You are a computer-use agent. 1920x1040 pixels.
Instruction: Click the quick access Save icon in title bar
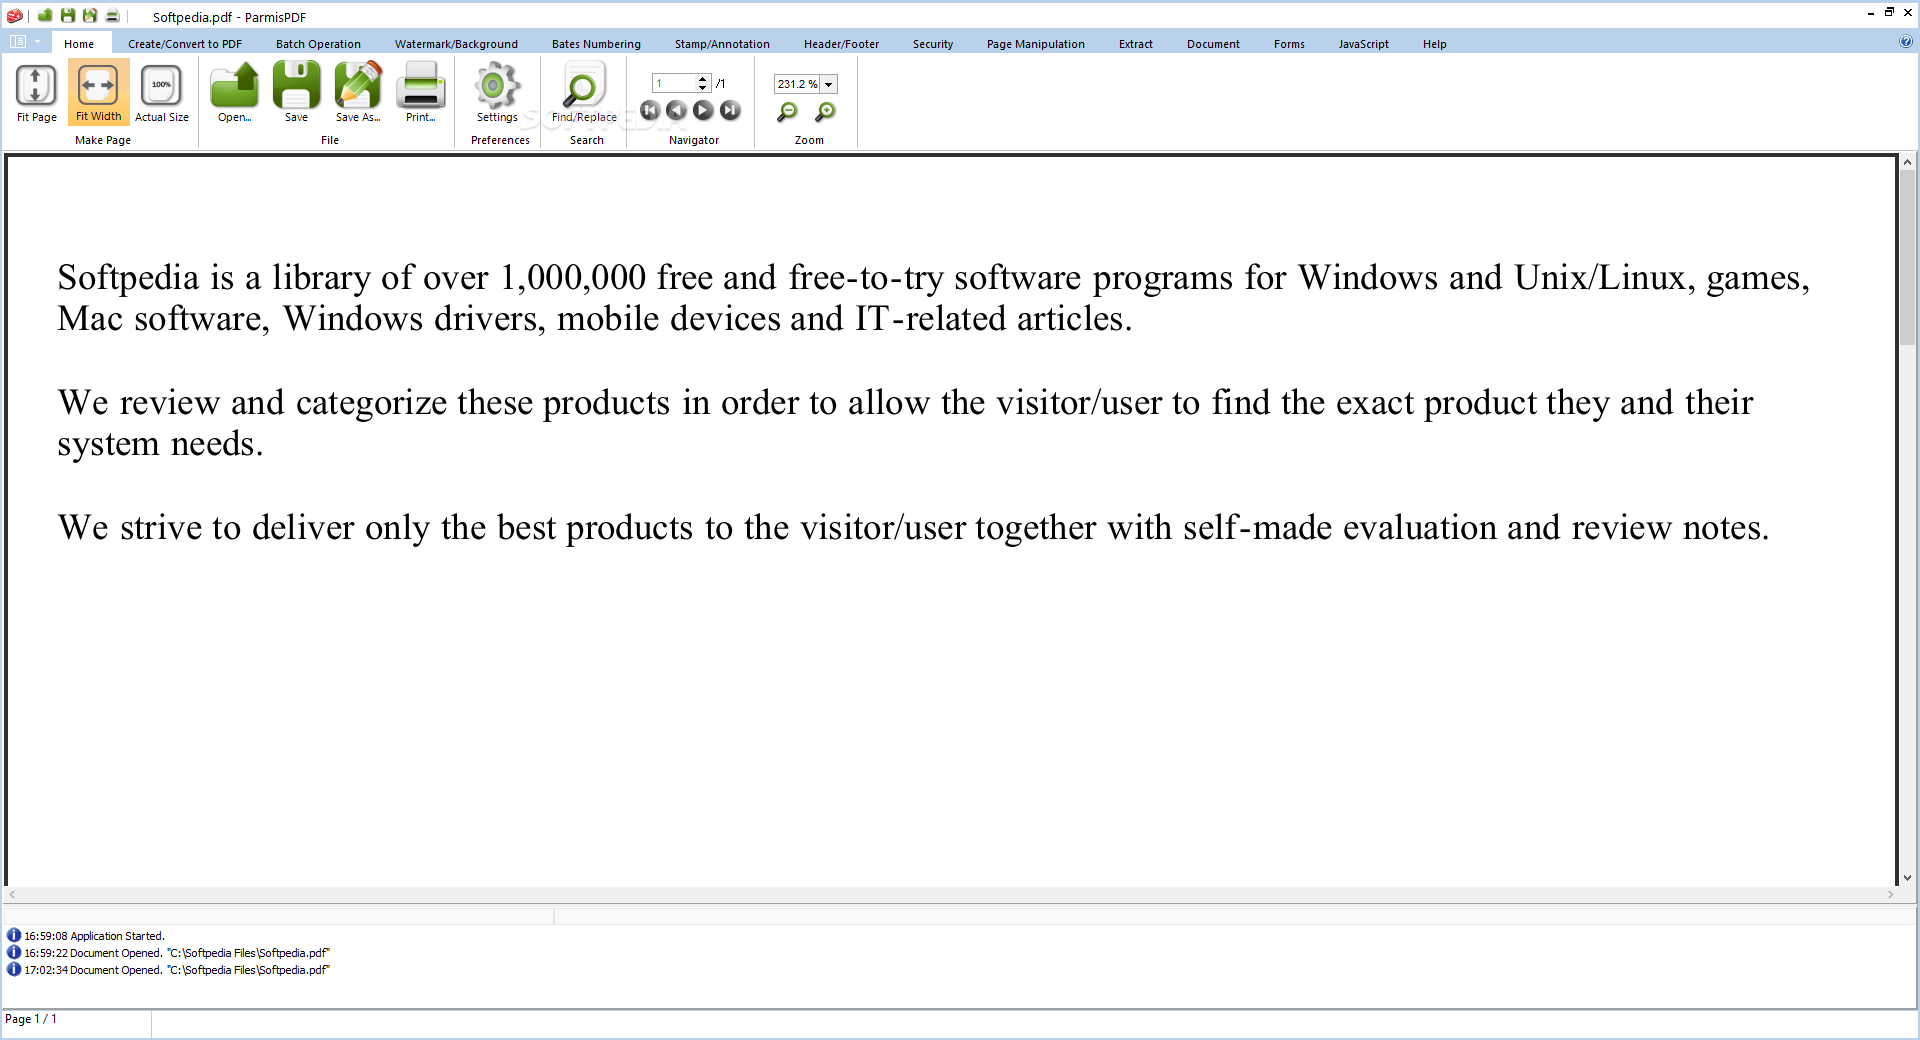68,15
